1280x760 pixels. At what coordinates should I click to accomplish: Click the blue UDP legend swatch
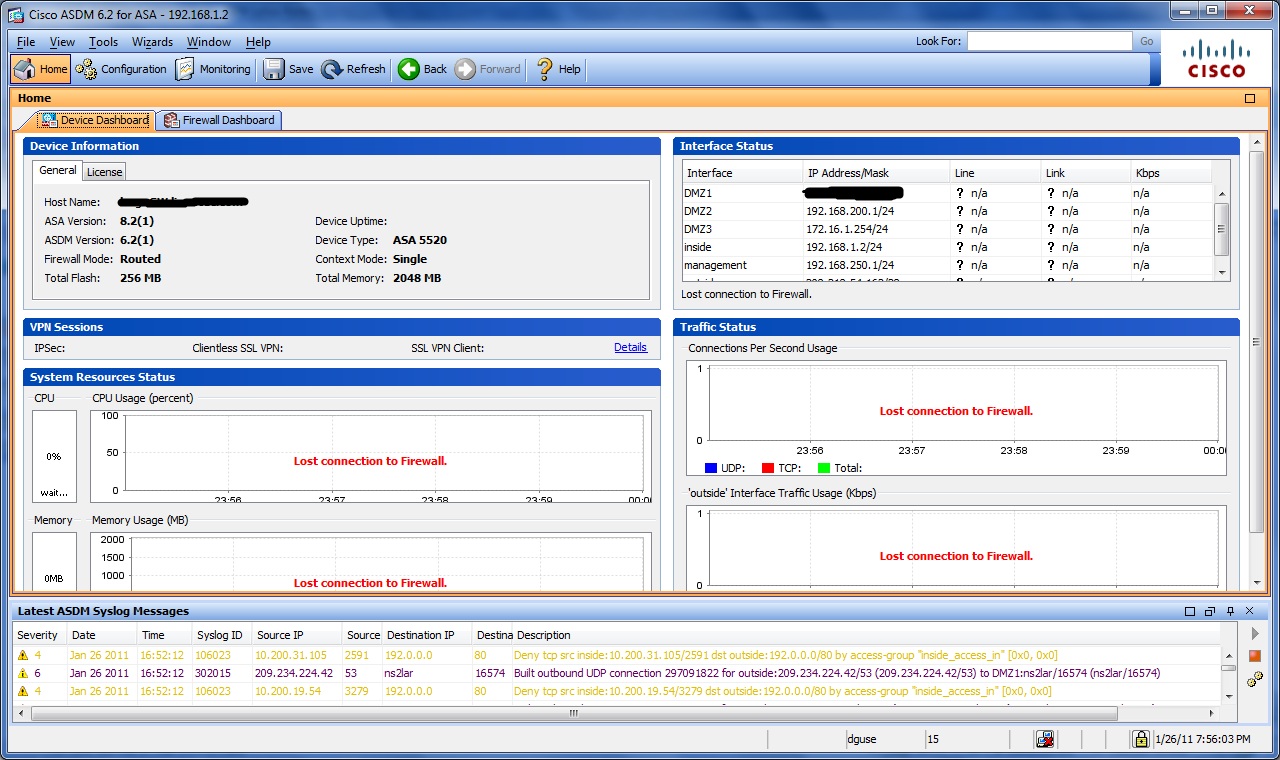coord(711,468)
